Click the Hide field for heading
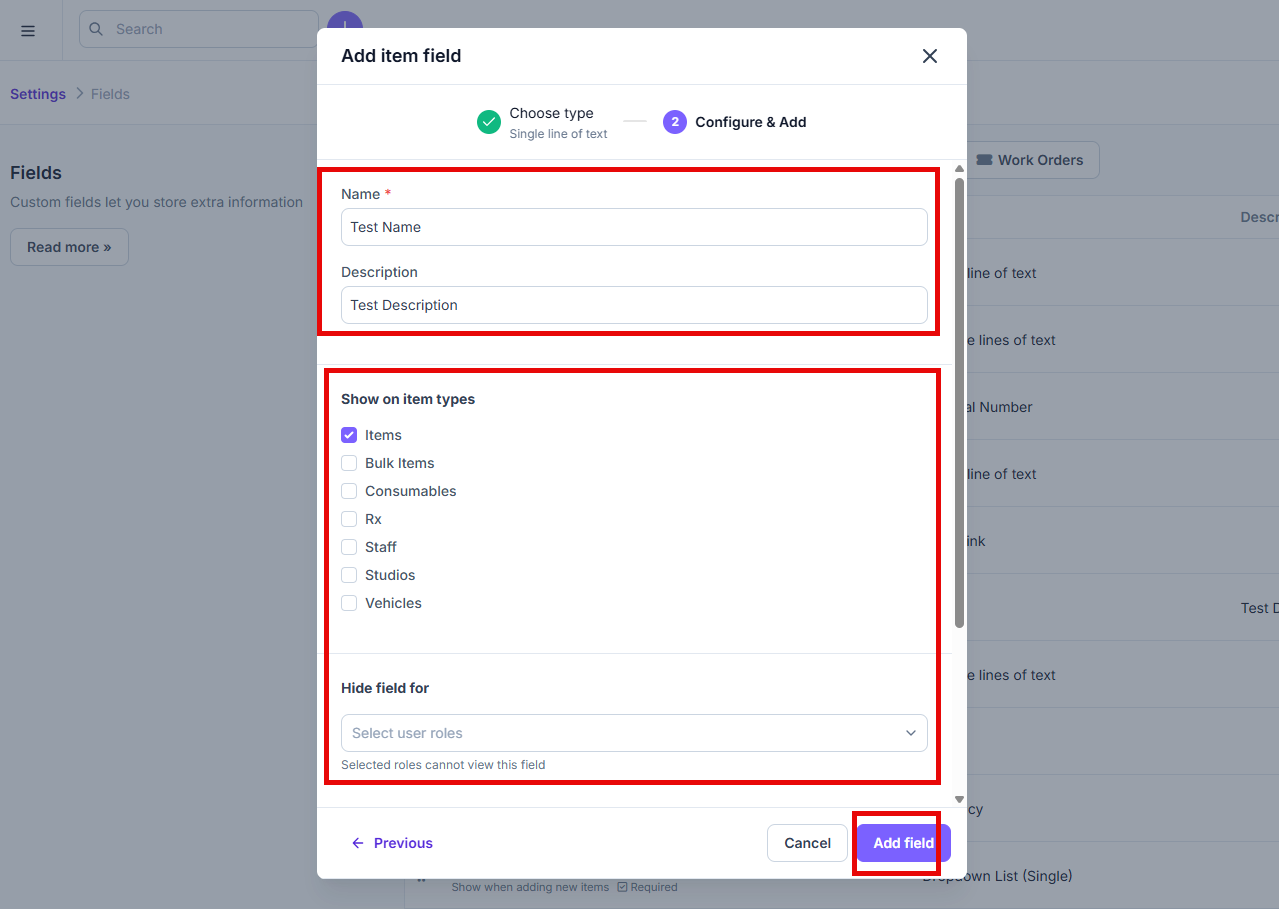The height and width of the screenshot is (909, 1279). tap(385, 688)
